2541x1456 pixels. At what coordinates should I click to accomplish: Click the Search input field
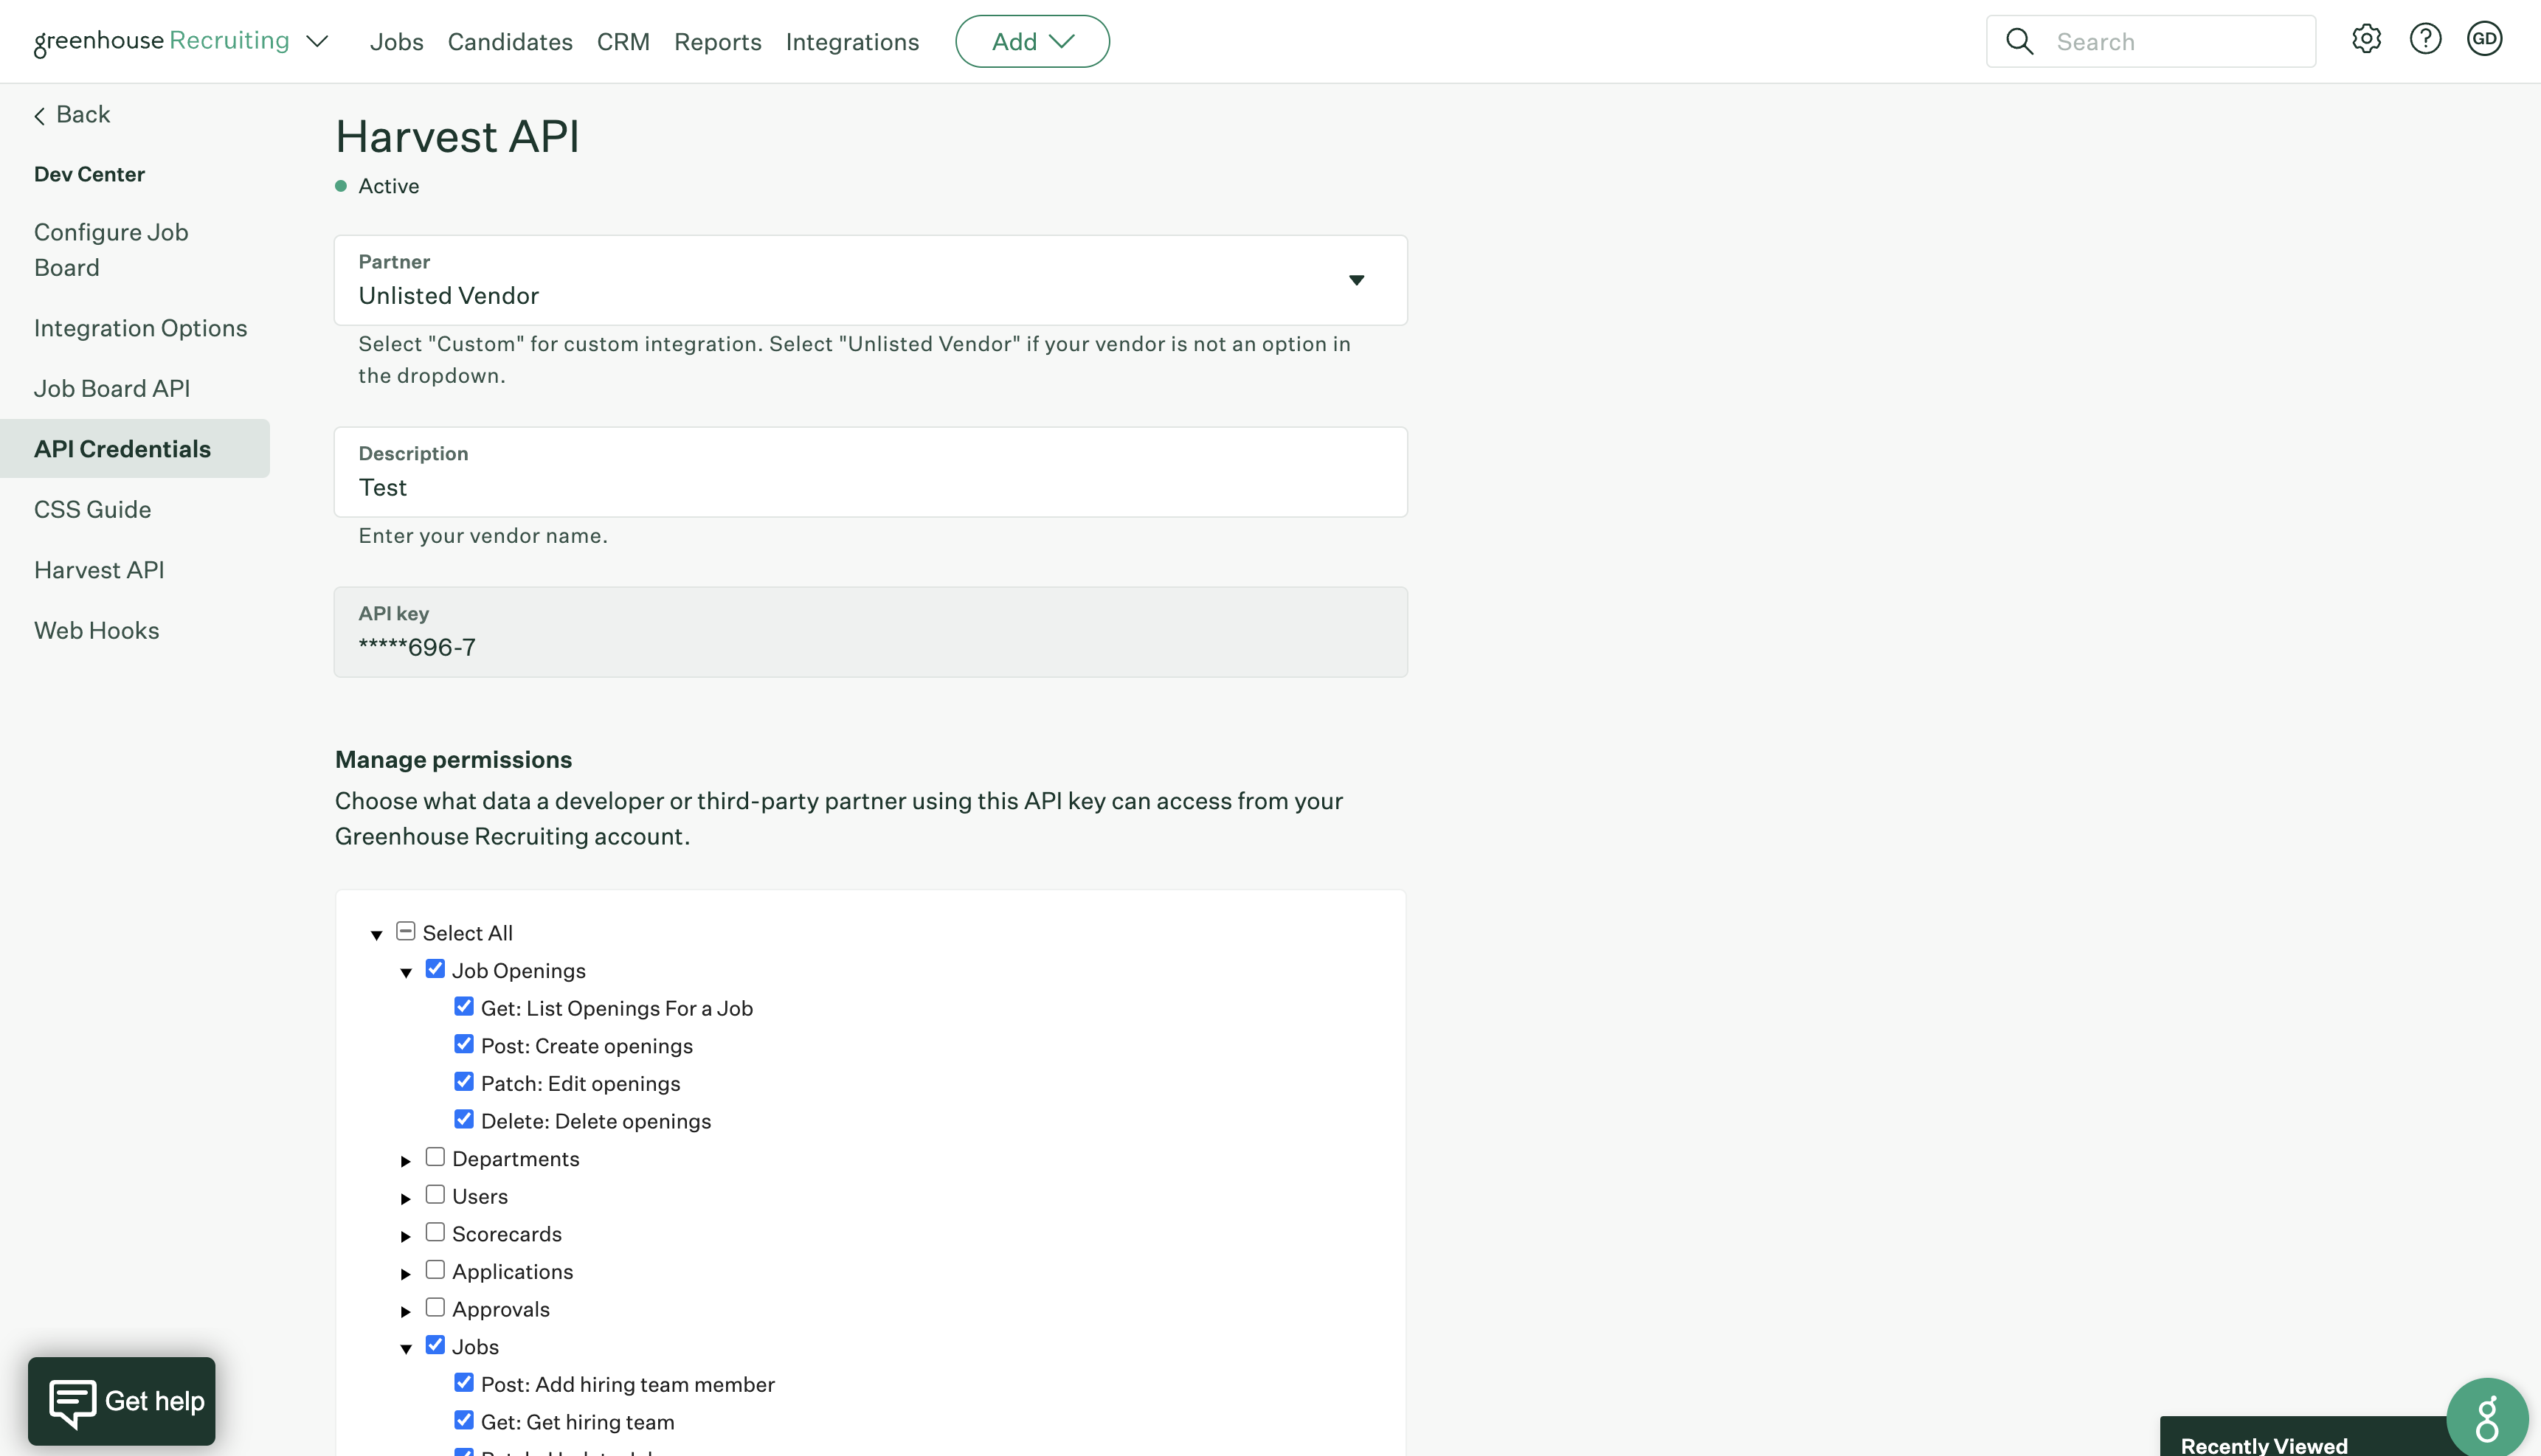2150,41
